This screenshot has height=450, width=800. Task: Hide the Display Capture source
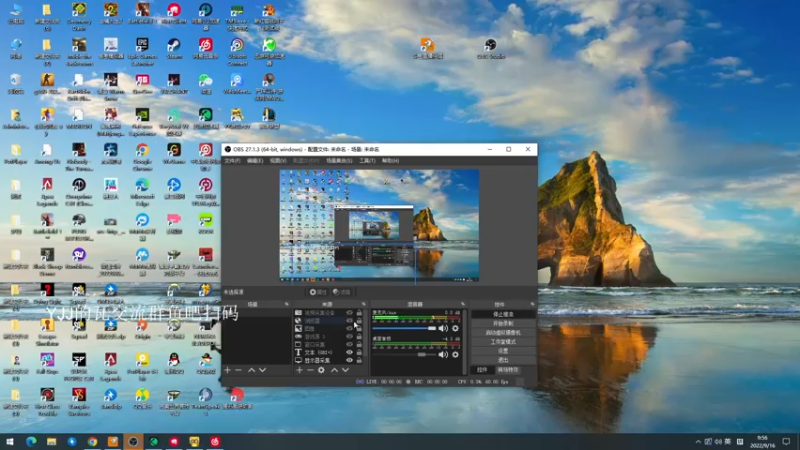[349, 360]
